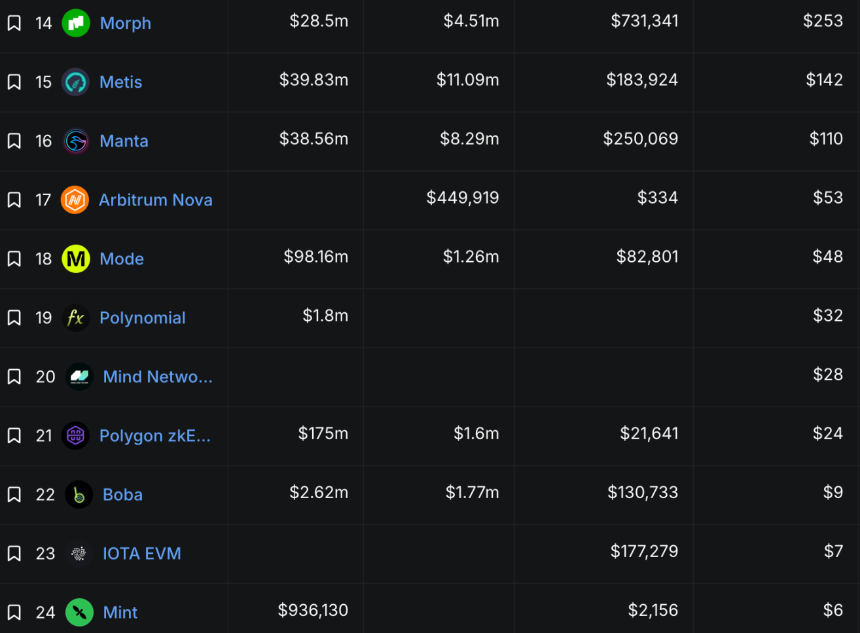This screenshot has height=633, width=860.
Task: Open the Mind Network chain link
Action: point(157,377)
